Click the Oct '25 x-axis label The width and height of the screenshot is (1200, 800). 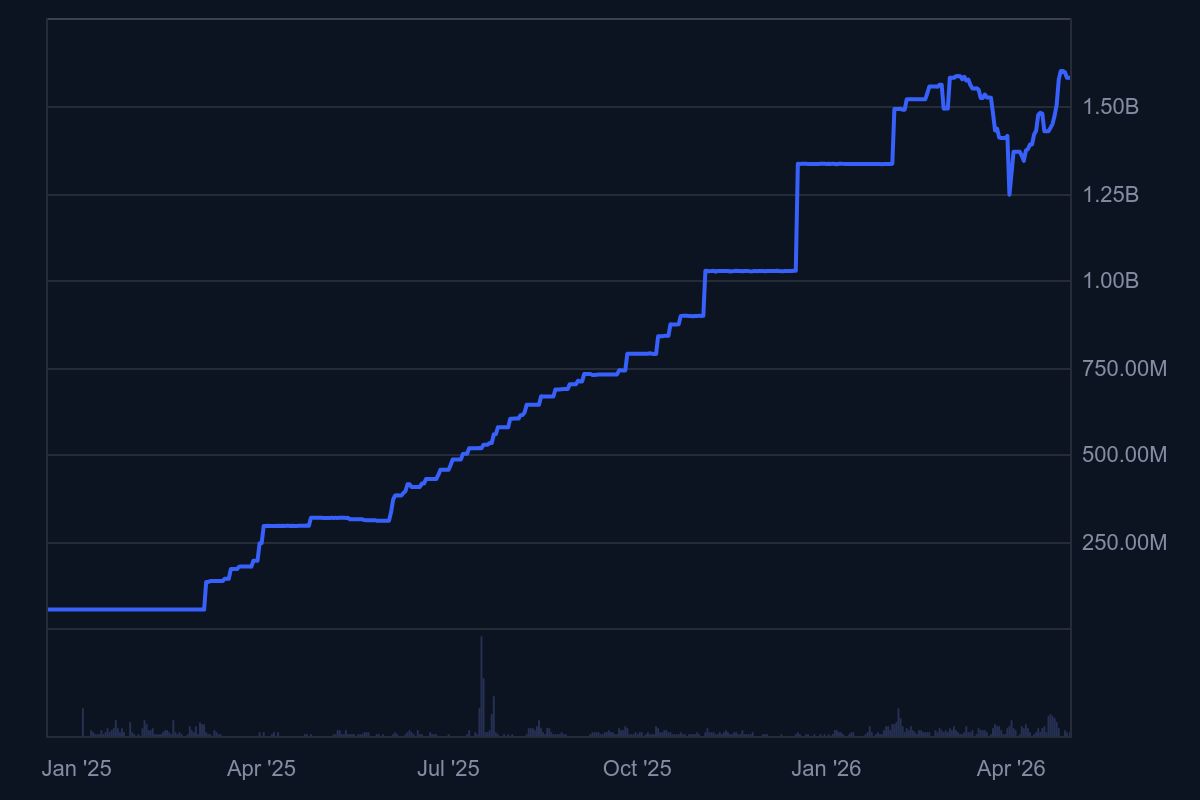click(637, 769)
